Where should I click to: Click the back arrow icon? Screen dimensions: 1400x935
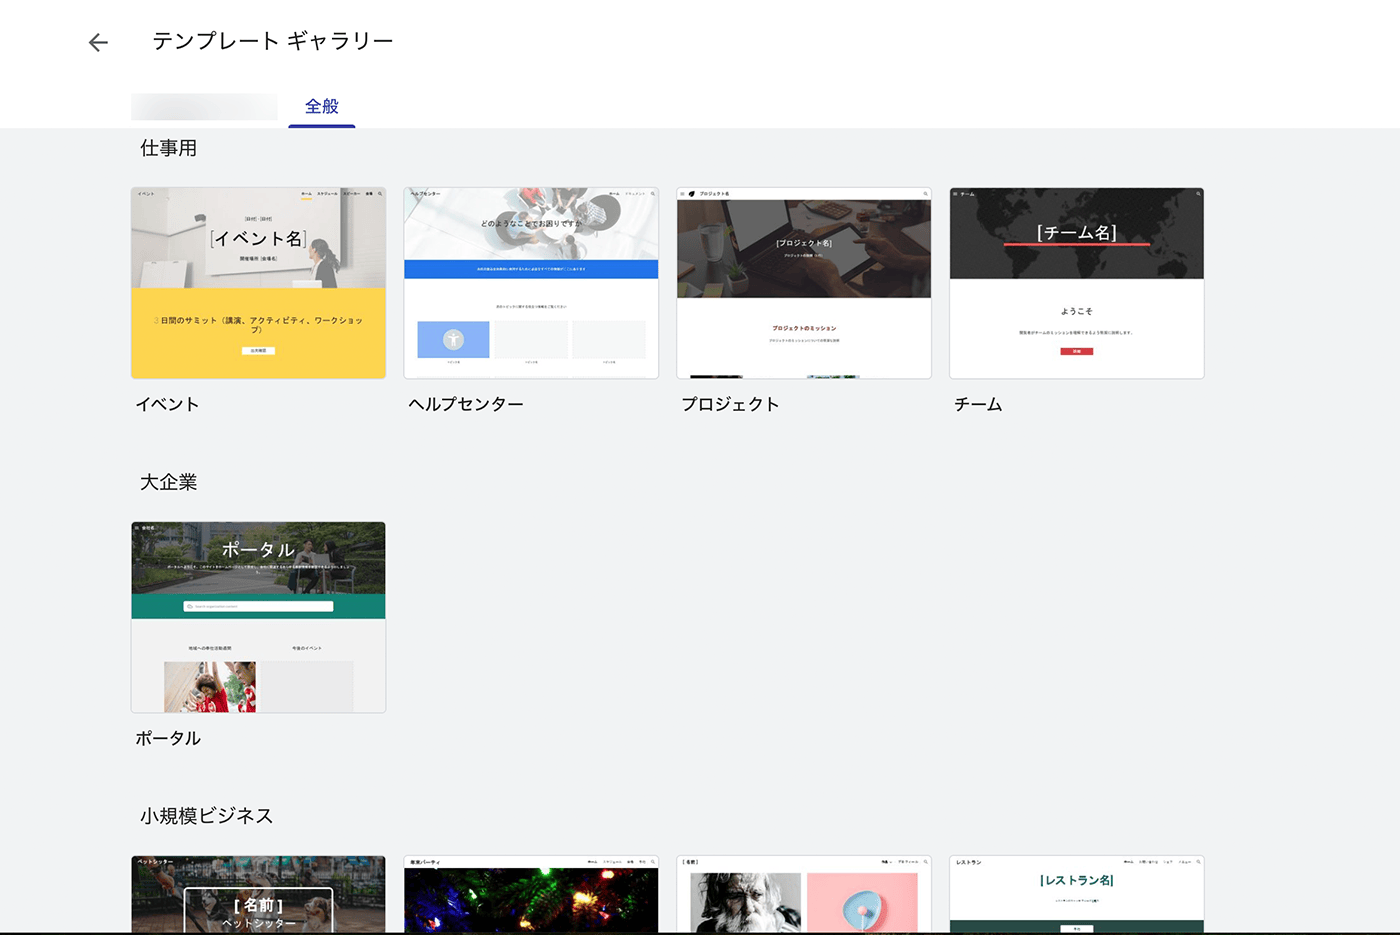pyautogui.click(x=98, y=42)
